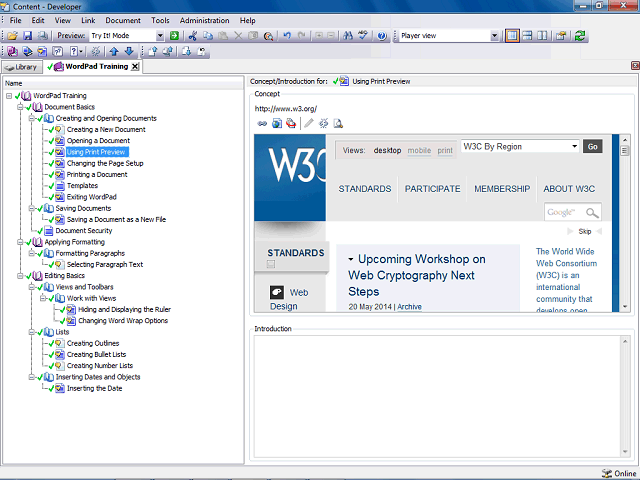The image size is (640, 480).
Task: Switch to vertical split layout view
Action: [x=542, y=36]
